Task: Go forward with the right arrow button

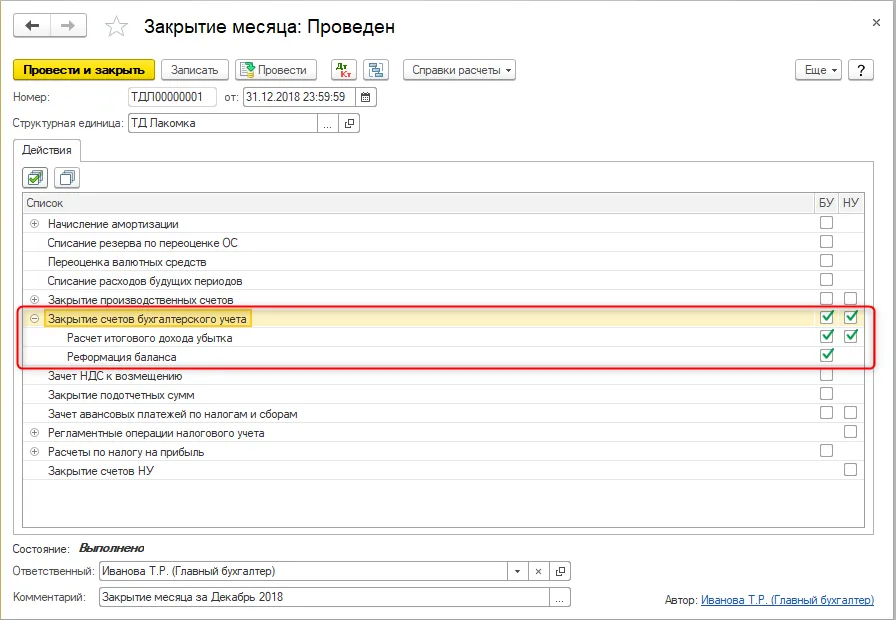Action: pyautogui.click(x=69, y=26)
